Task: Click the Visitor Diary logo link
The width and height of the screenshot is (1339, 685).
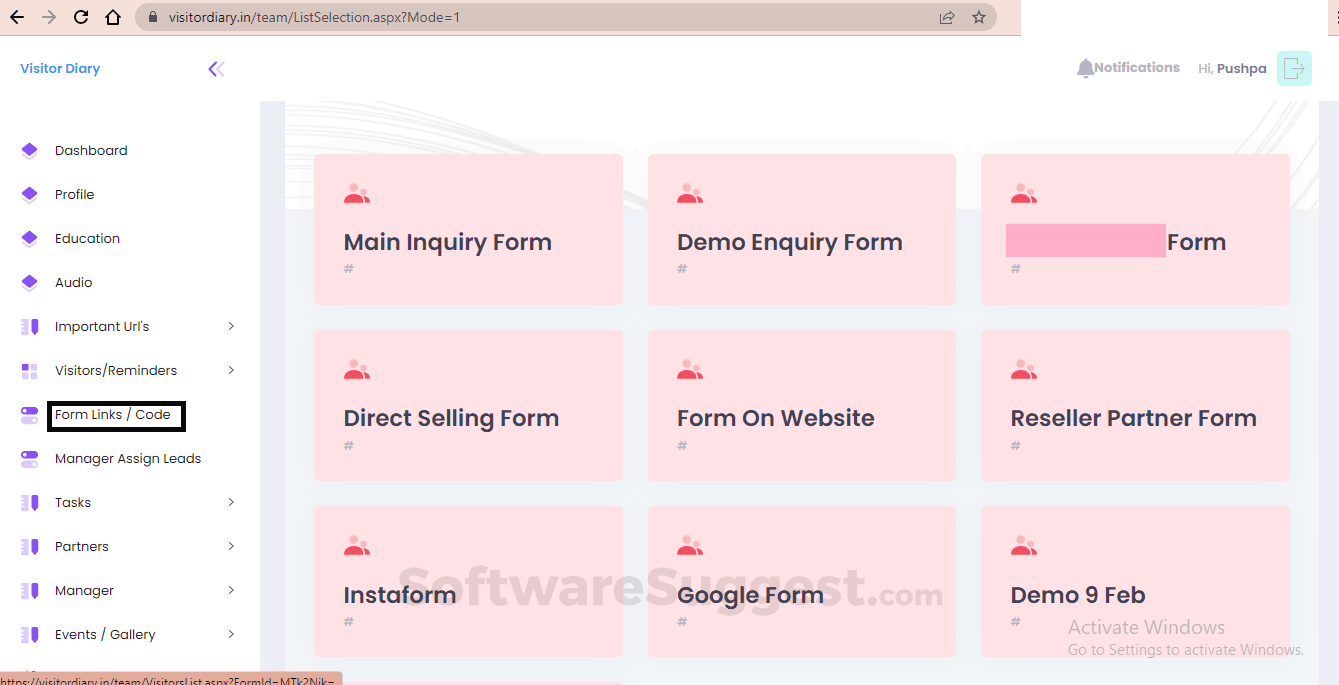Action: (59, 68)
